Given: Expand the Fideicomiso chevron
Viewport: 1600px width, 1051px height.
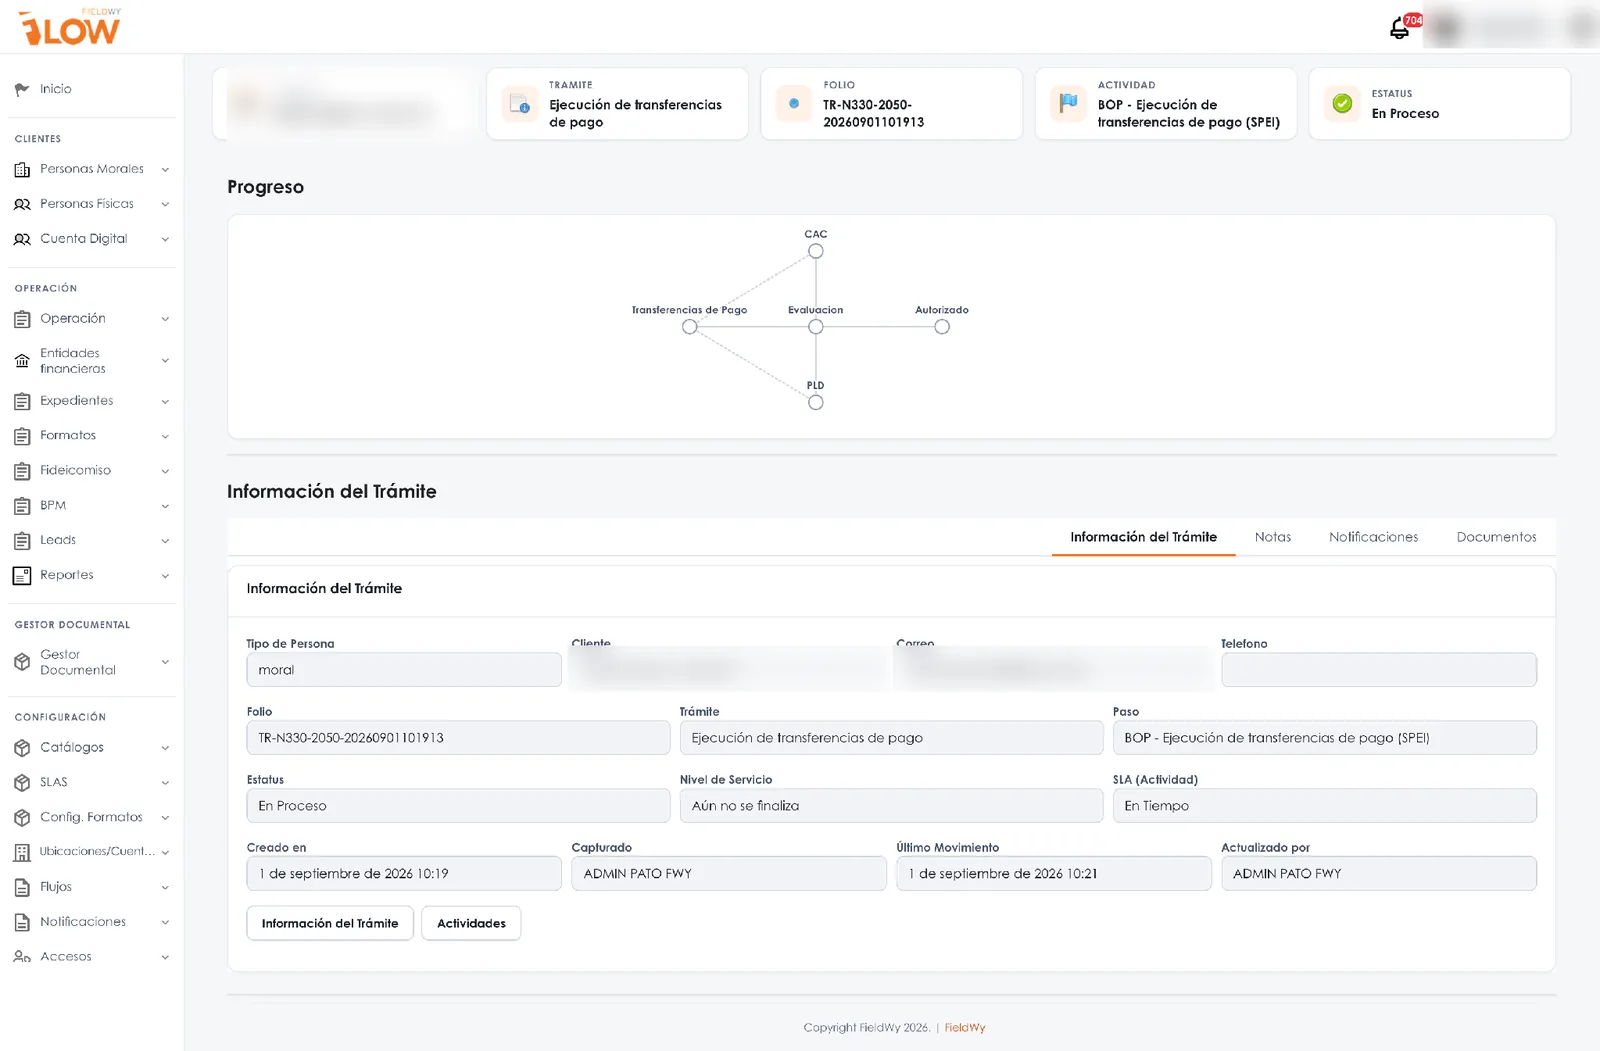Looking at the screenshot, I should tap(165, 471).
